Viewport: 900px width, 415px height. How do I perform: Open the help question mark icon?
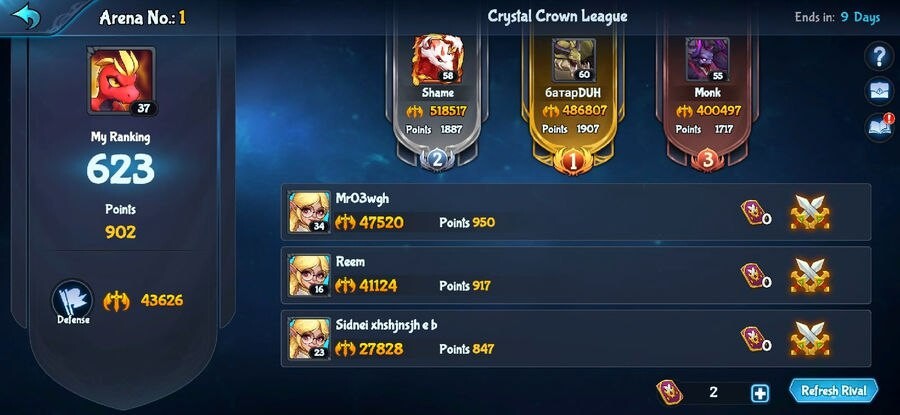tap(879, 57)
